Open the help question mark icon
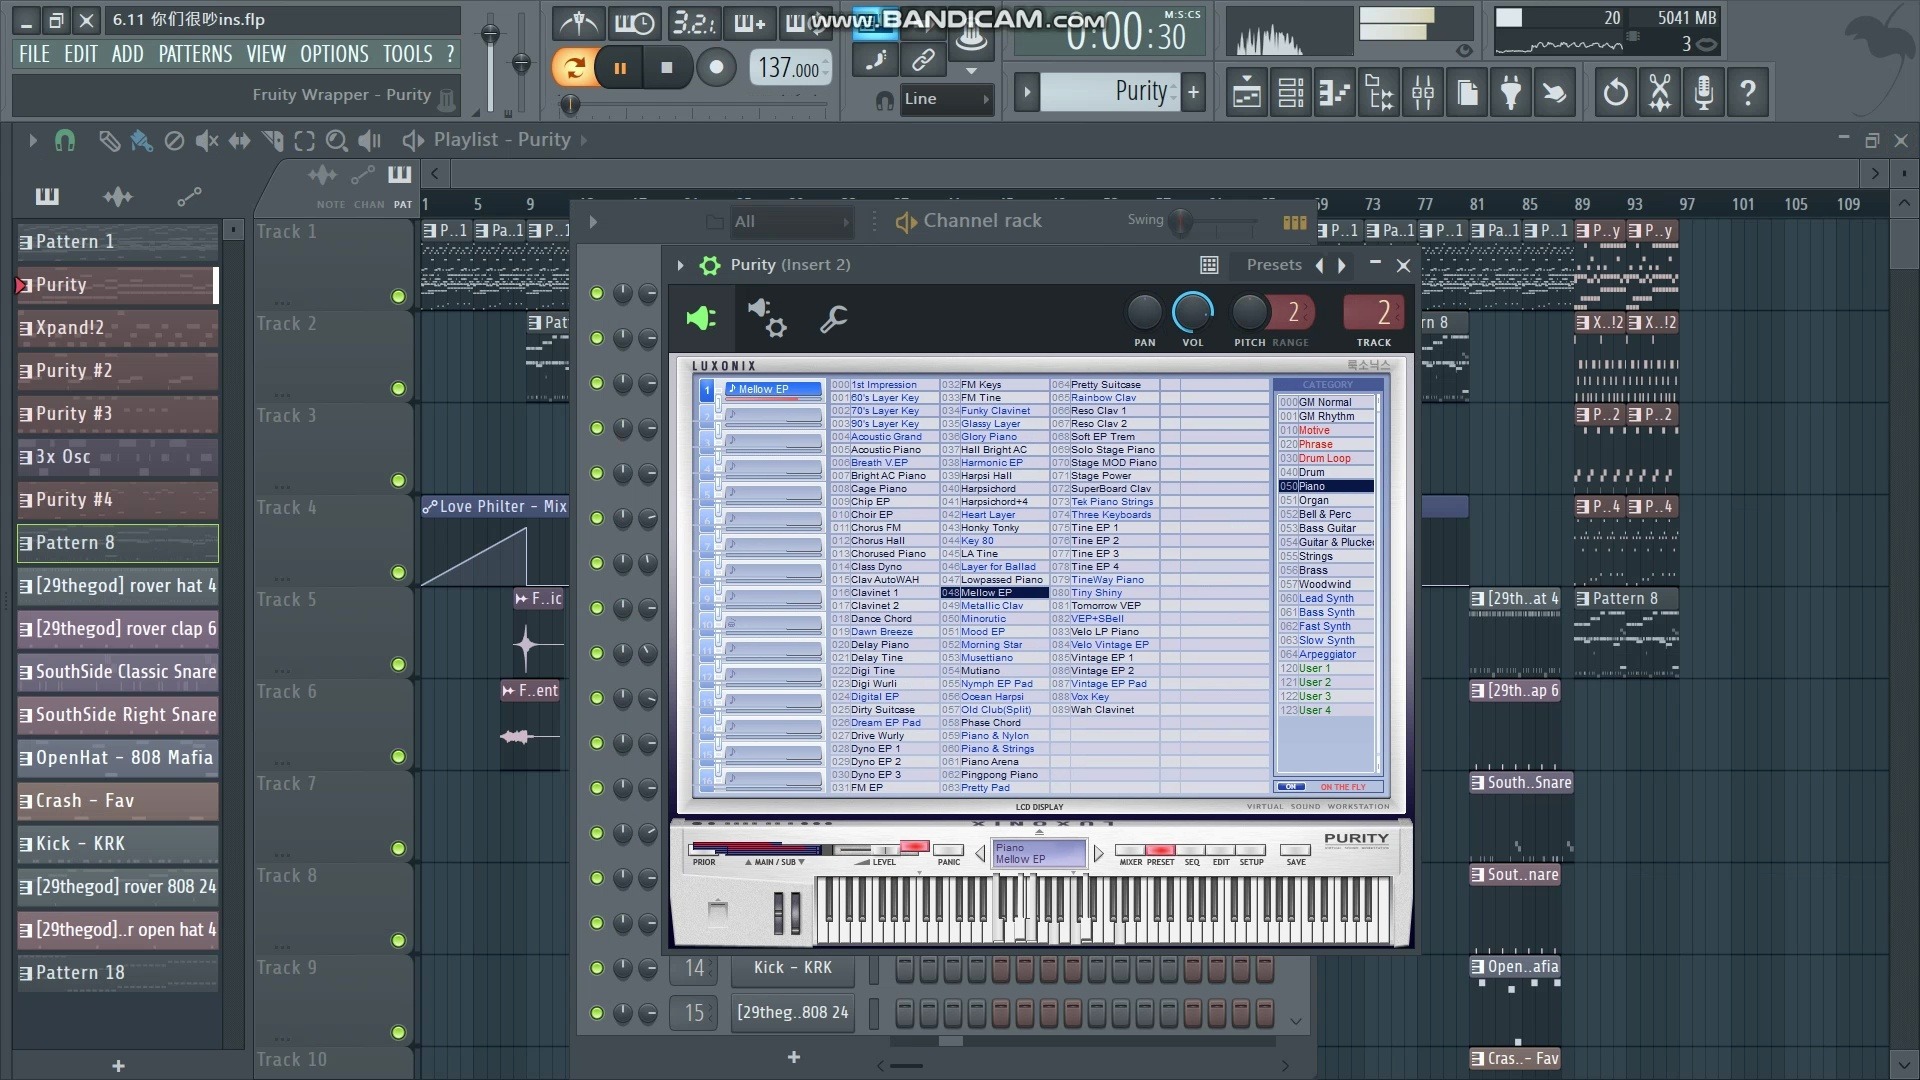1920x1080 pixels. click(x=1747, y=93)
